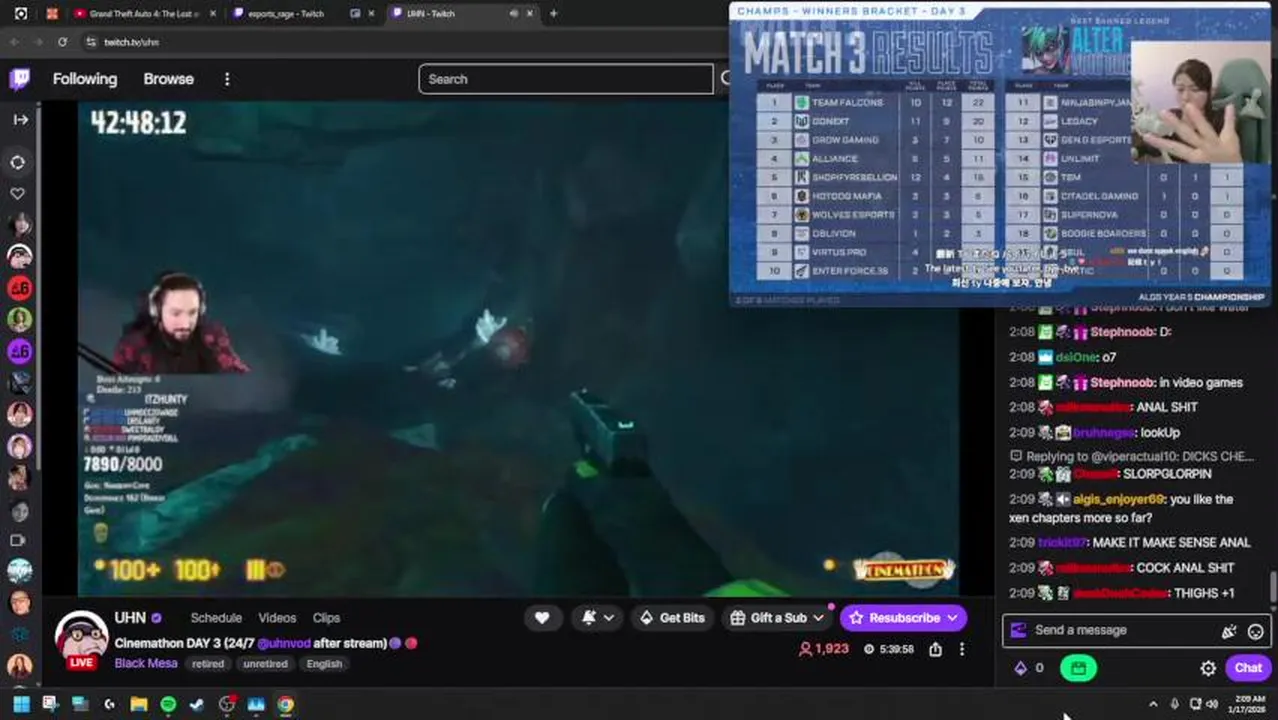
Task: Switch to the esports_rage - Twitch tab
Action: click(286, 14)
